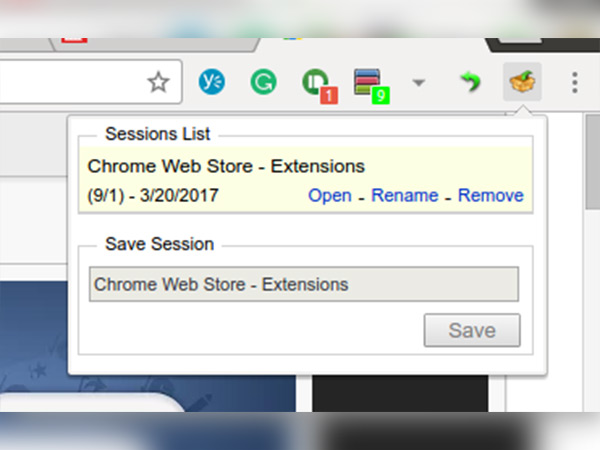Viewport: 600px width, 450px height.
Task: Click the green Grammarly extension icon
Action: point(262,83)
